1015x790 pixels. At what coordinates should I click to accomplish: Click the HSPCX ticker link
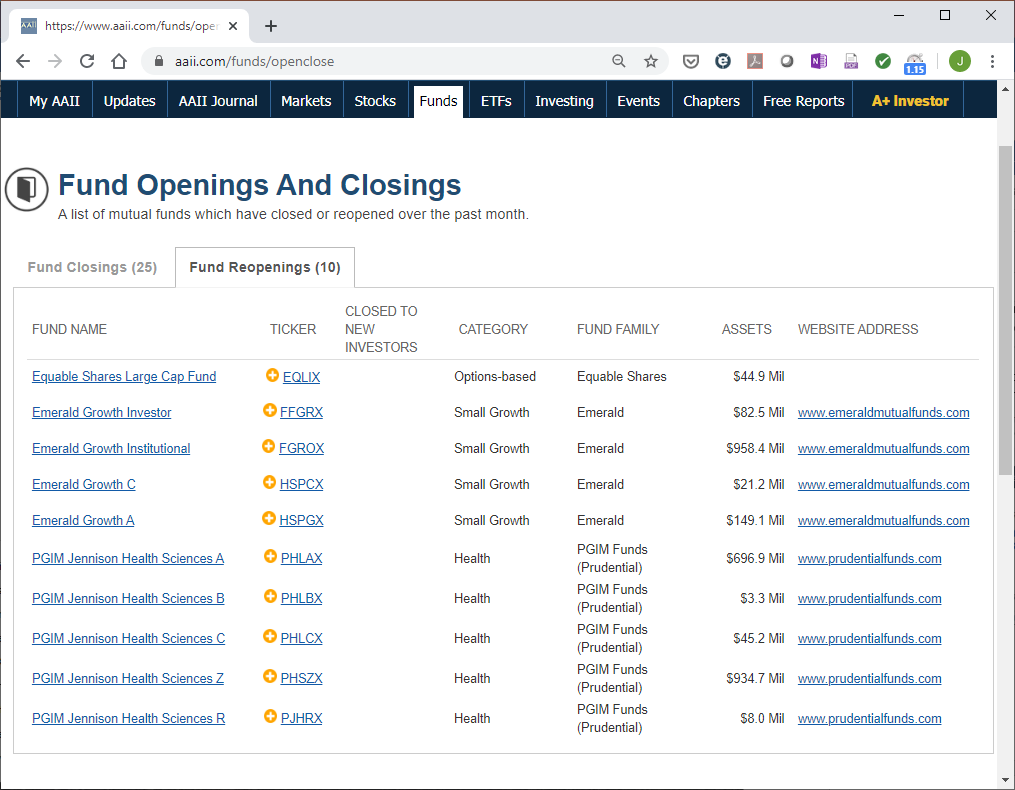pyautogui.click(x=302, y=484)
